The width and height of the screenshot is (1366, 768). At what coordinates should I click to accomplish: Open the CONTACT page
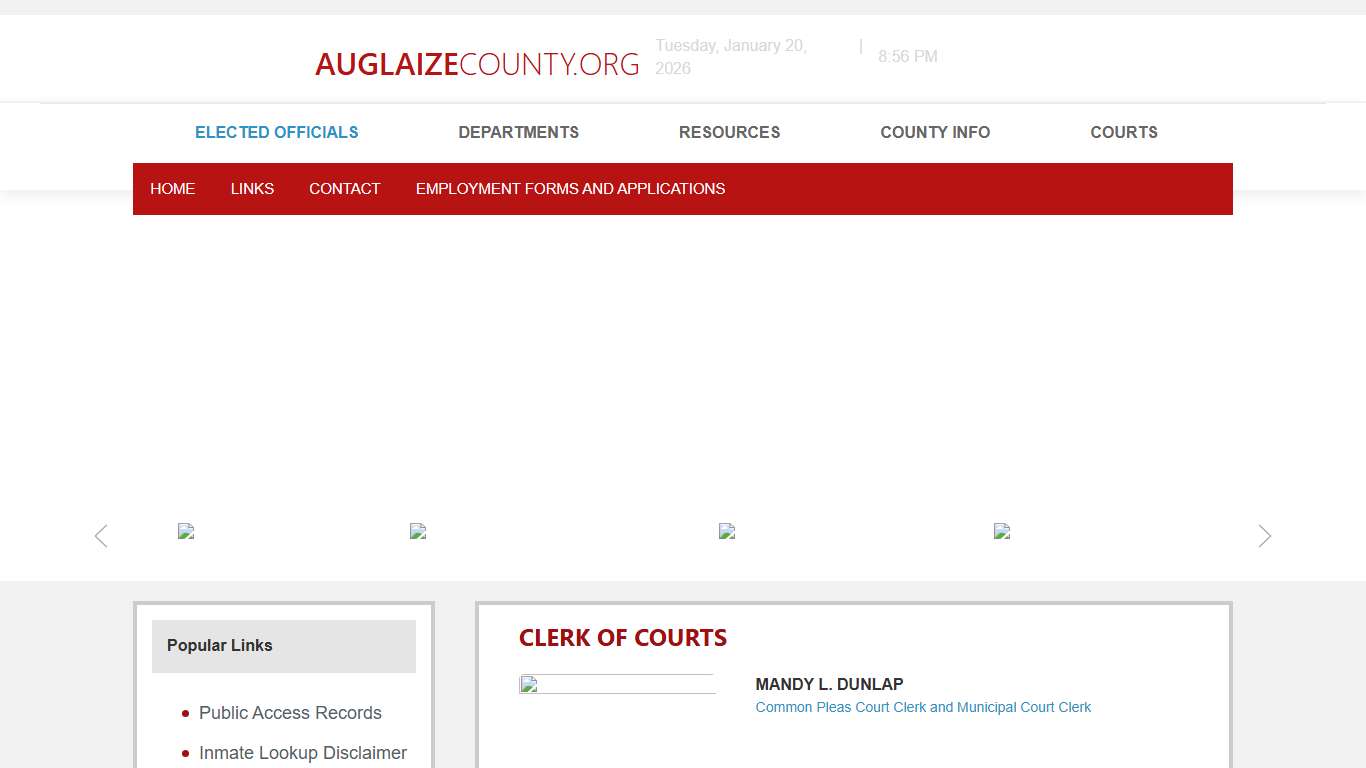[x=344, y=188]
